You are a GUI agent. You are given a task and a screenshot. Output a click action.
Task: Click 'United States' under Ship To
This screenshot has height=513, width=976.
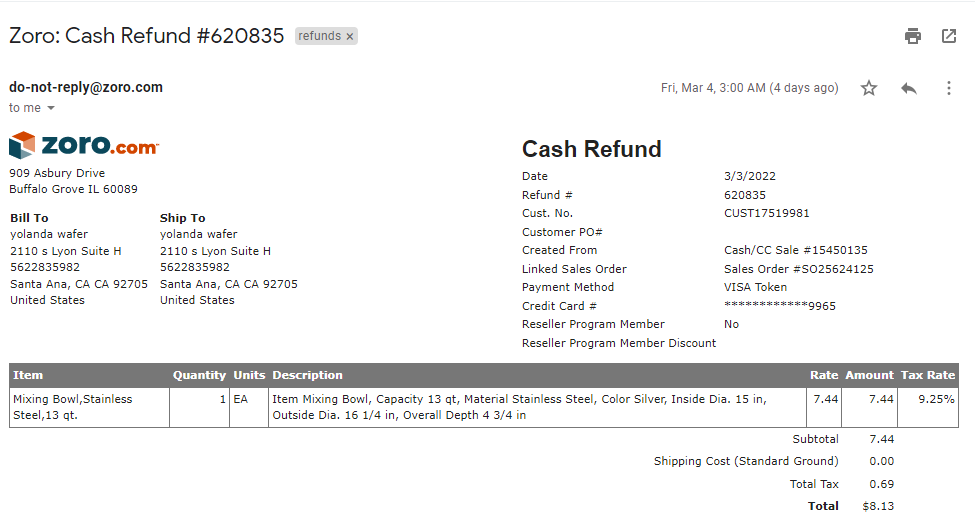tap(197, 300)
